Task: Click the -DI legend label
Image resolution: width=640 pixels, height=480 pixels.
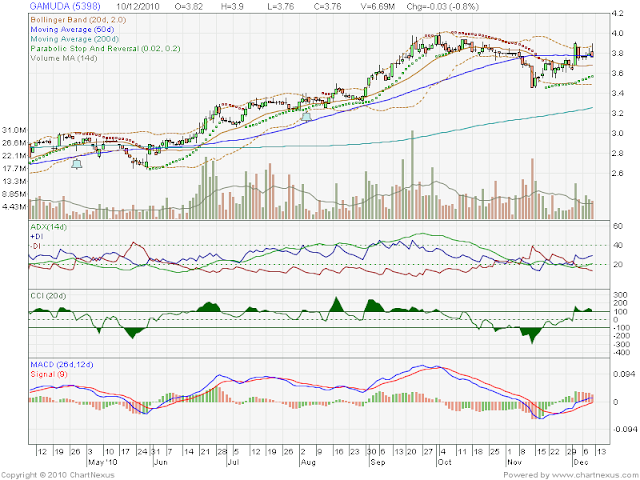Action: (36, 246)
